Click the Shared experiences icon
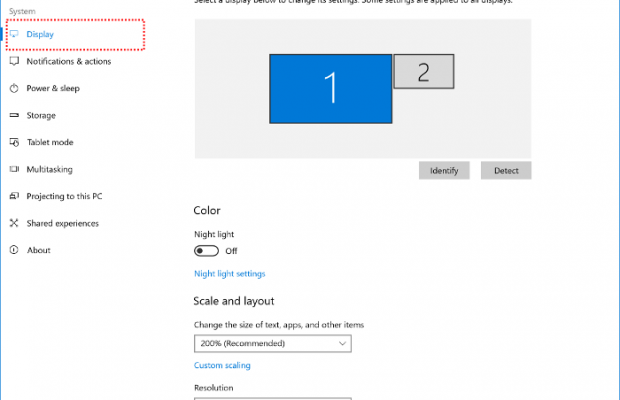Viewport: 620px width, 400px height. 15,223
